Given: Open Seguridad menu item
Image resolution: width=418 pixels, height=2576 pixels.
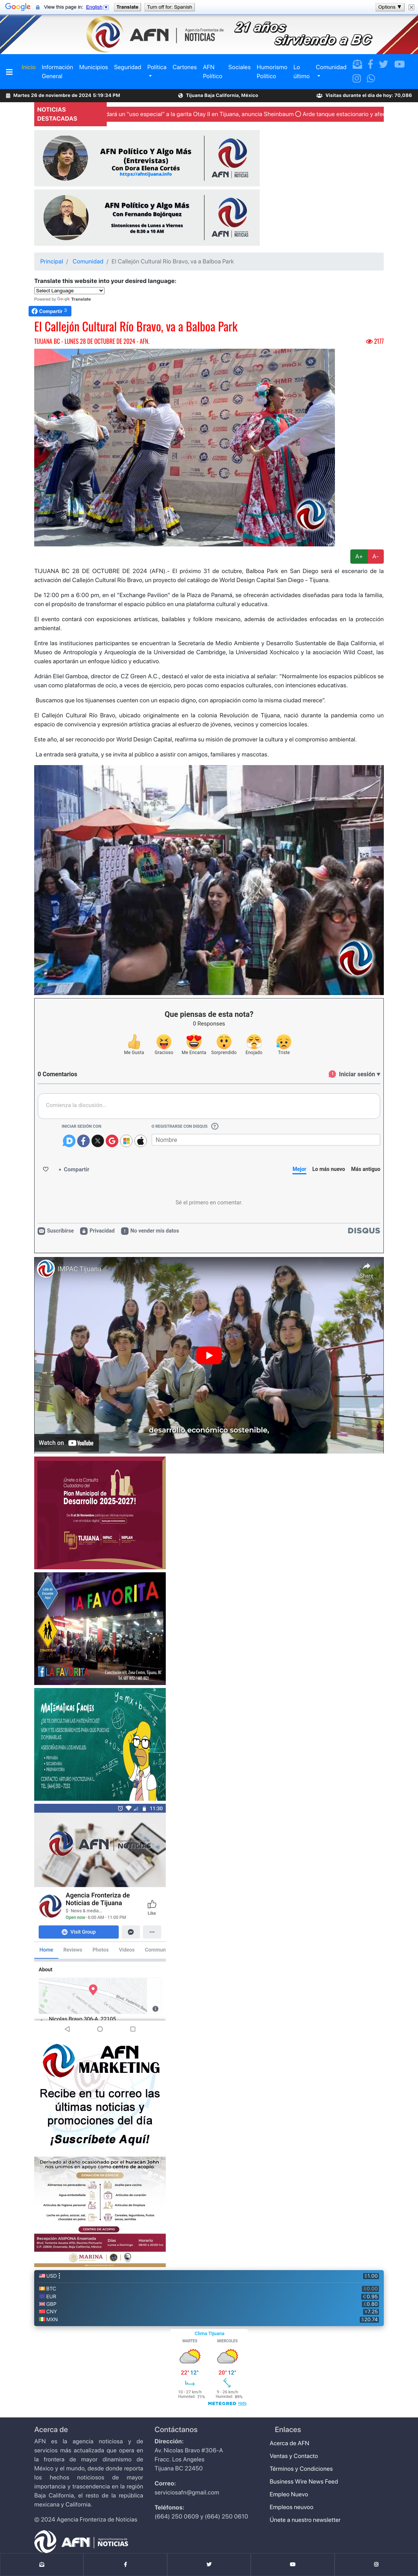Looking at the screenshot, I should click(x=127, y=67).
